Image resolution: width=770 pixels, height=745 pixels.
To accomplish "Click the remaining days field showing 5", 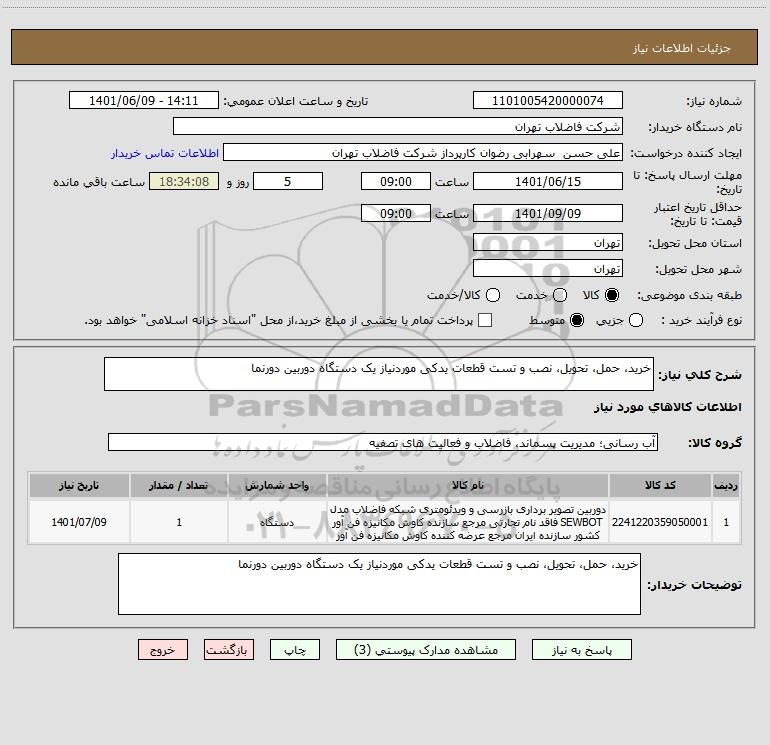I will coord(288,181).
